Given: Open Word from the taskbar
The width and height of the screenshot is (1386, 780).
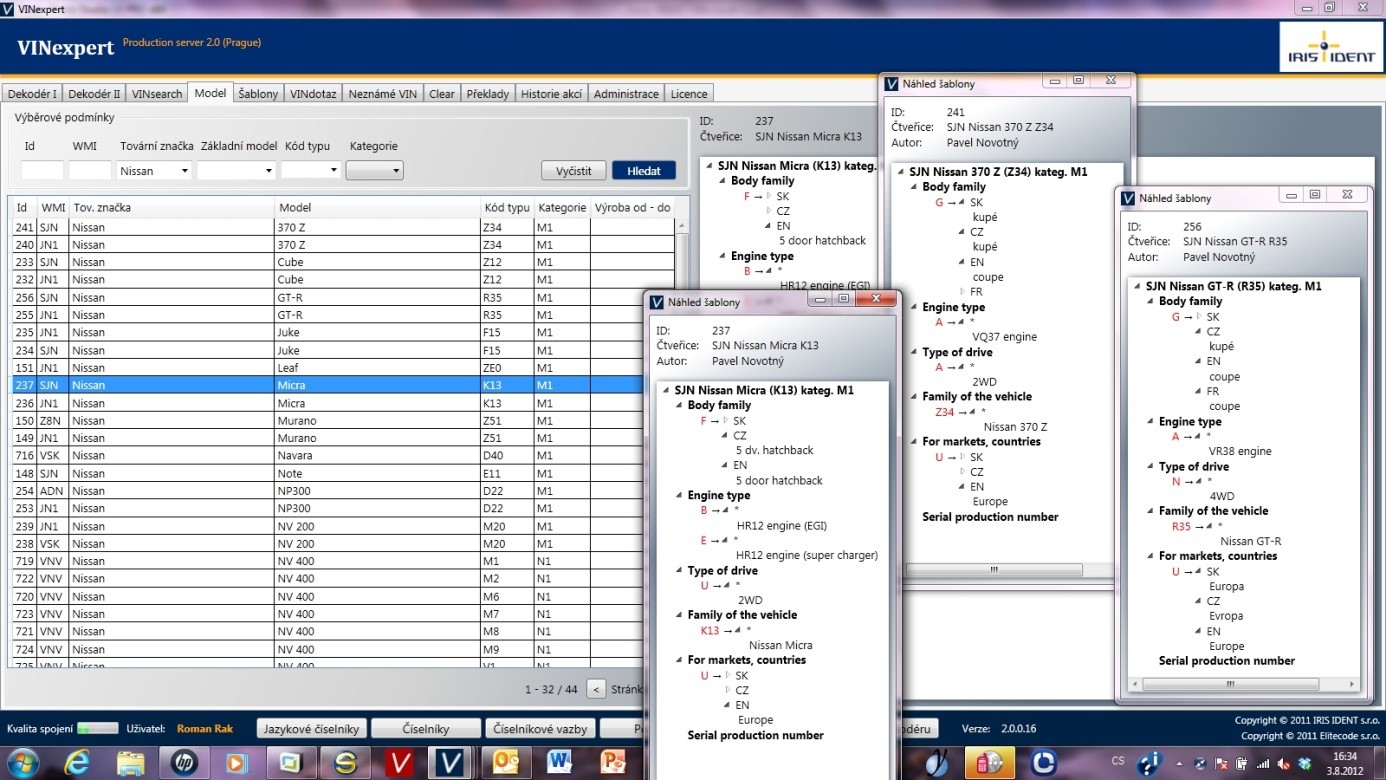Looking at the screenshot, I should point(559,763).
